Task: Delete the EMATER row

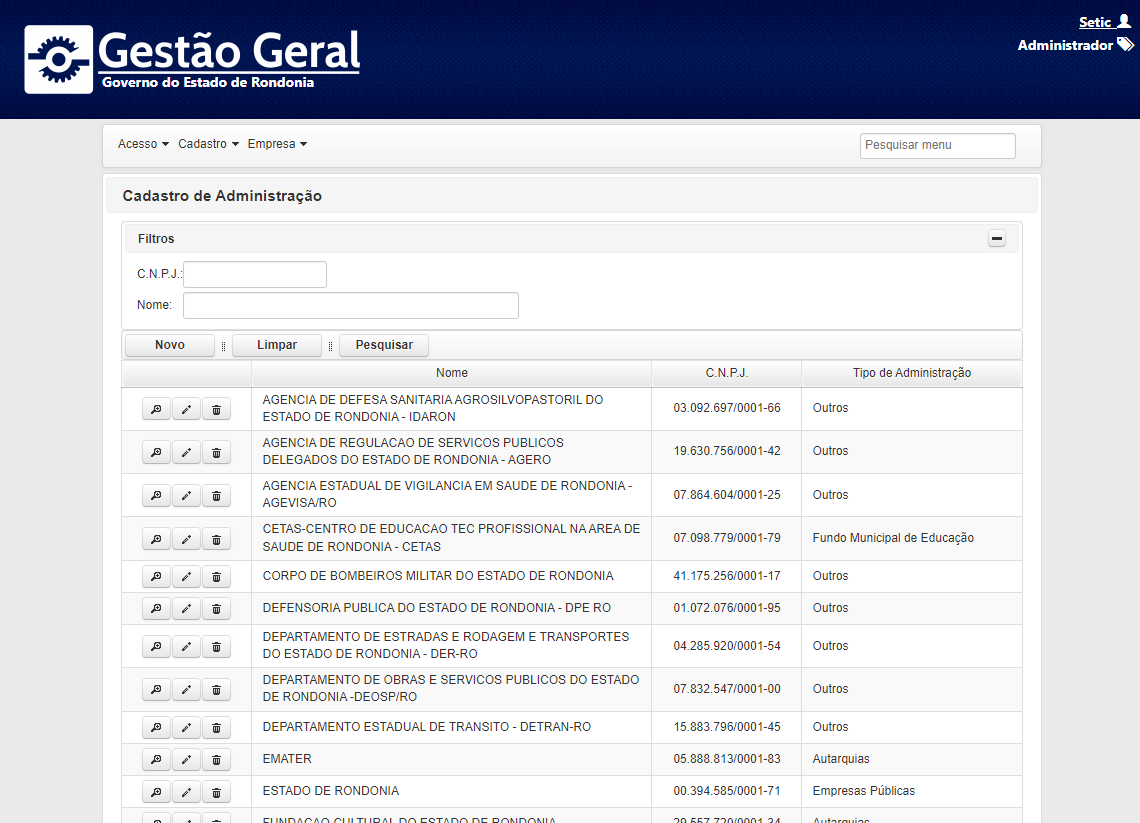Action: (x=216, y=760)
